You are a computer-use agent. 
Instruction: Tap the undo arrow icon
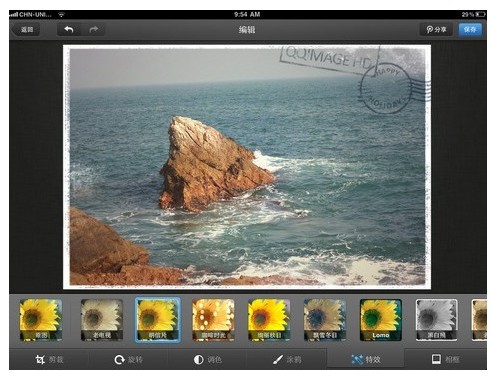(69, 30)
